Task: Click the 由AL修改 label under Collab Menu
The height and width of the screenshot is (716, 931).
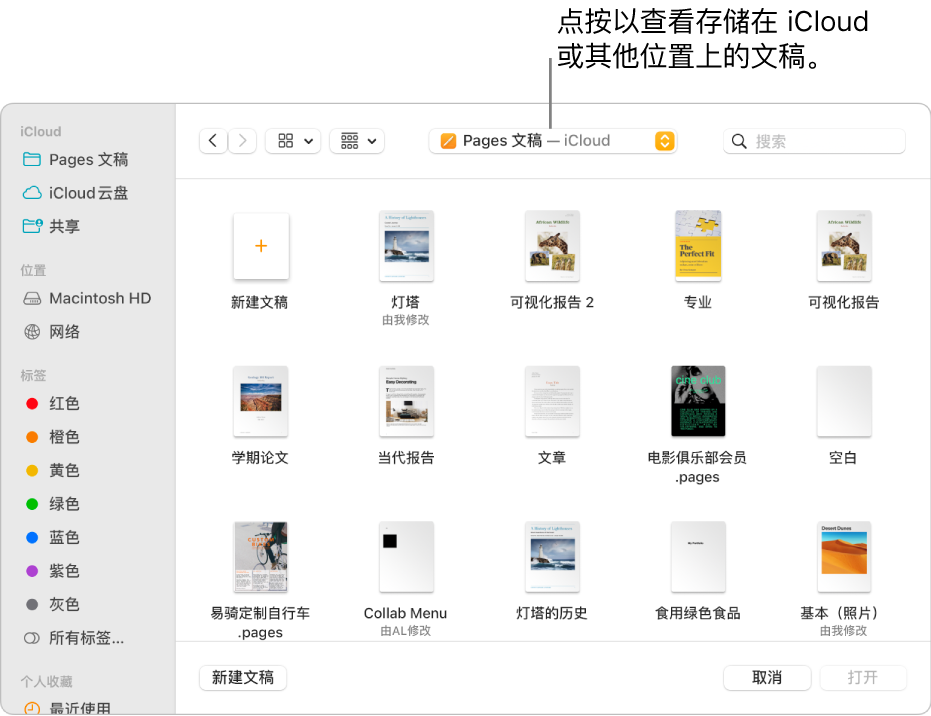Action: point(406,631)
